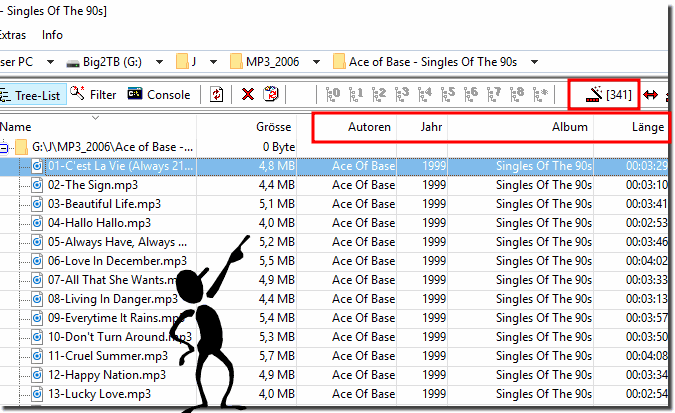Open dropdown after Ace of Base breadcrumb

[534, 62]
